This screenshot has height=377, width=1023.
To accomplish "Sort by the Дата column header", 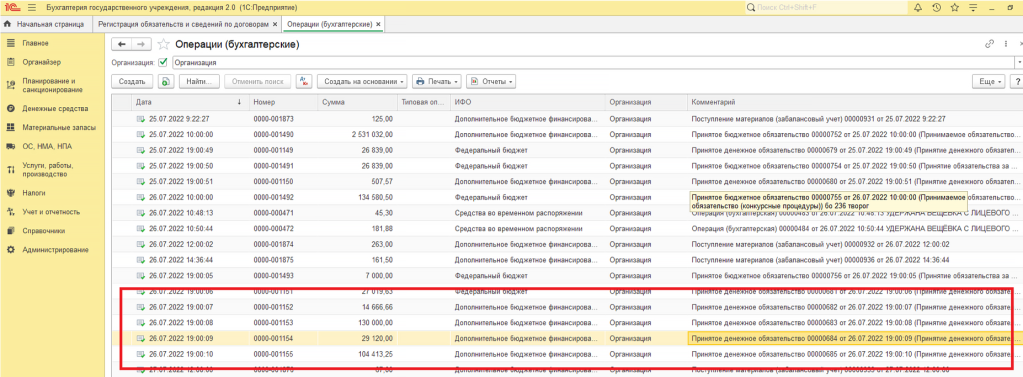I will pos(189,102).
